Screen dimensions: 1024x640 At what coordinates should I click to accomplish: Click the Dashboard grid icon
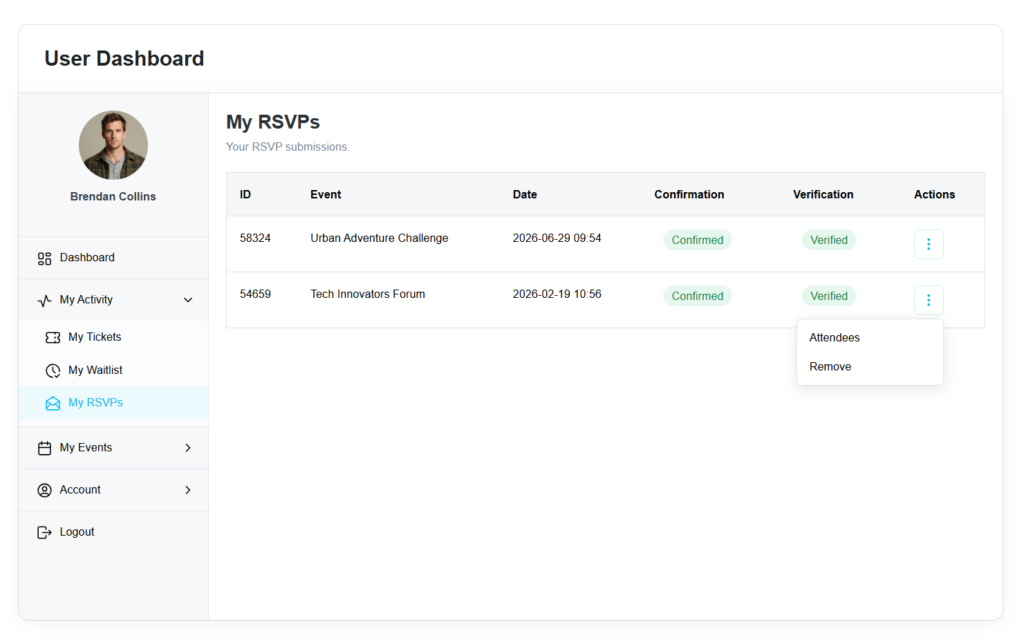(44, 259)
